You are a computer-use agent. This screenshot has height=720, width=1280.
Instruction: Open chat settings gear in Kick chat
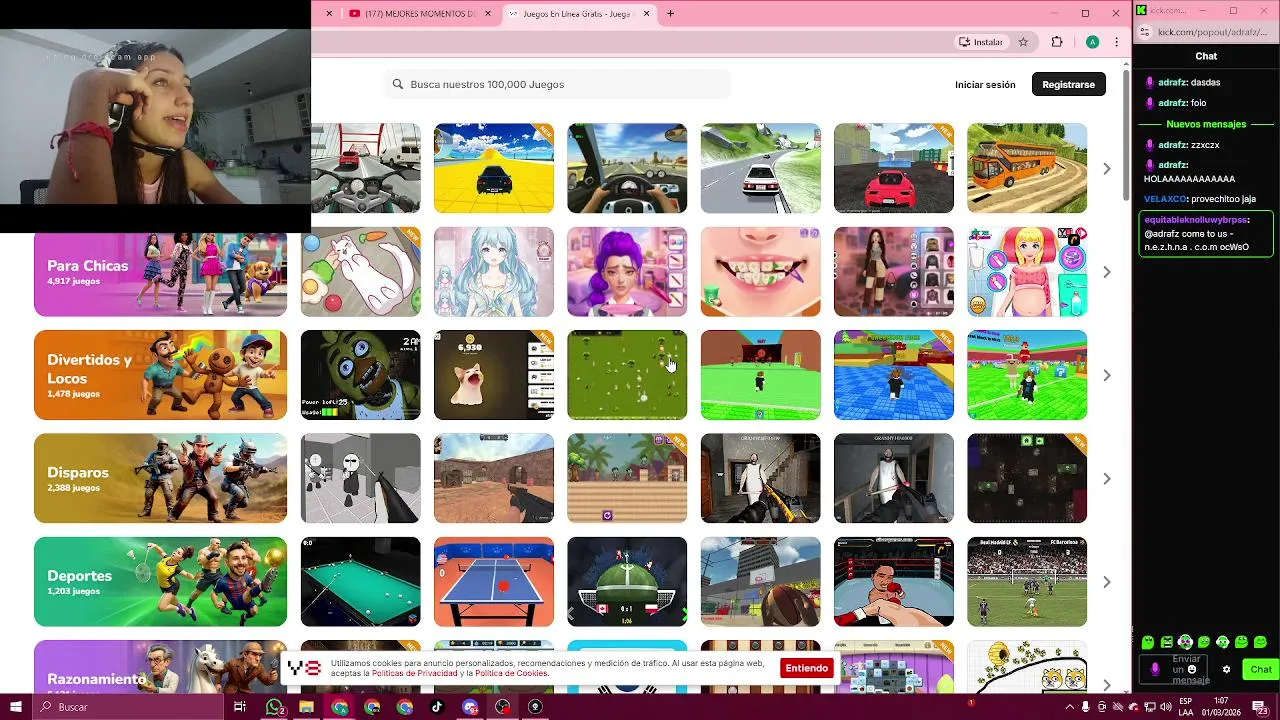[x=1227, y=670]
